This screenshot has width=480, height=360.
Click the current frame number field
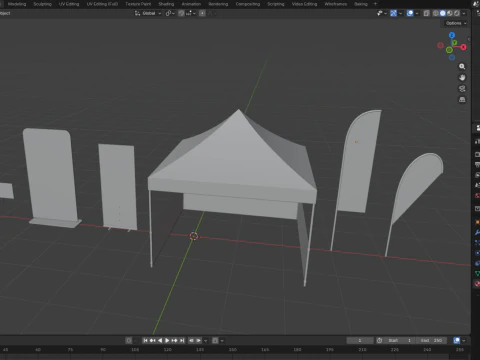pyautogui.click(x=360, y=340)
